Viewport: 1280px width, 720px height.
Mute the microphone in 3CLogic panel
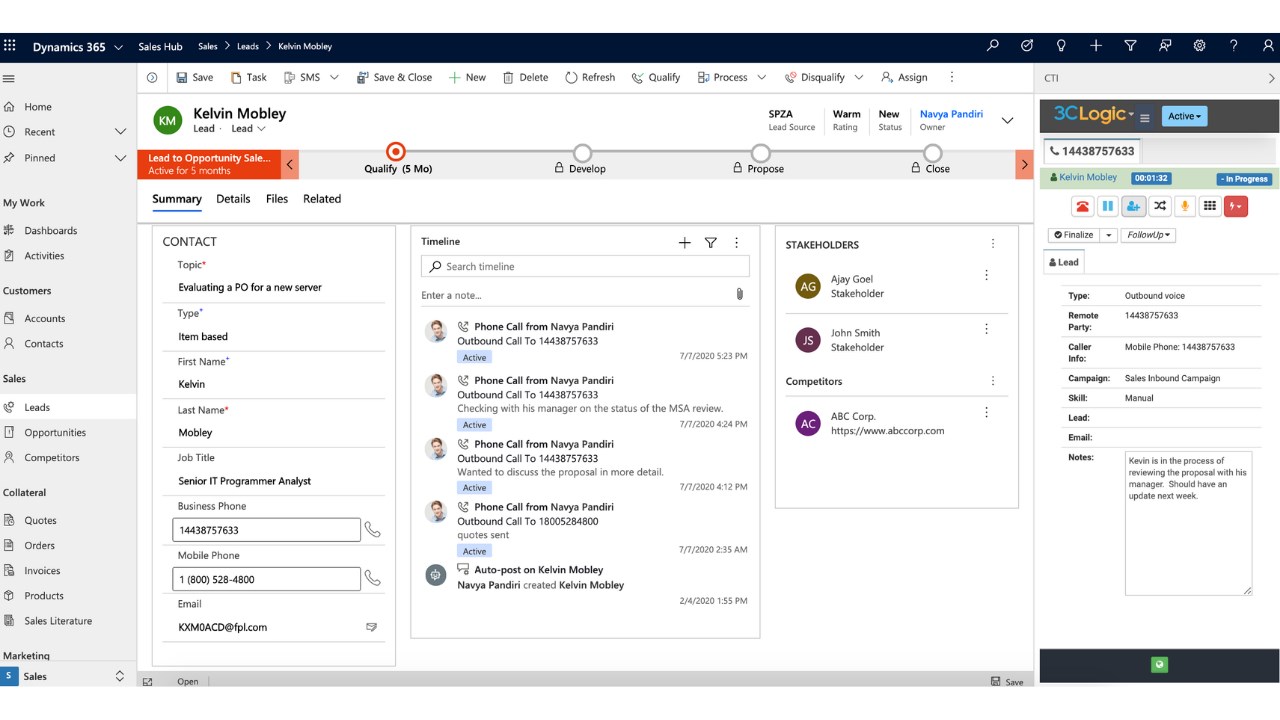point(1185,206)
